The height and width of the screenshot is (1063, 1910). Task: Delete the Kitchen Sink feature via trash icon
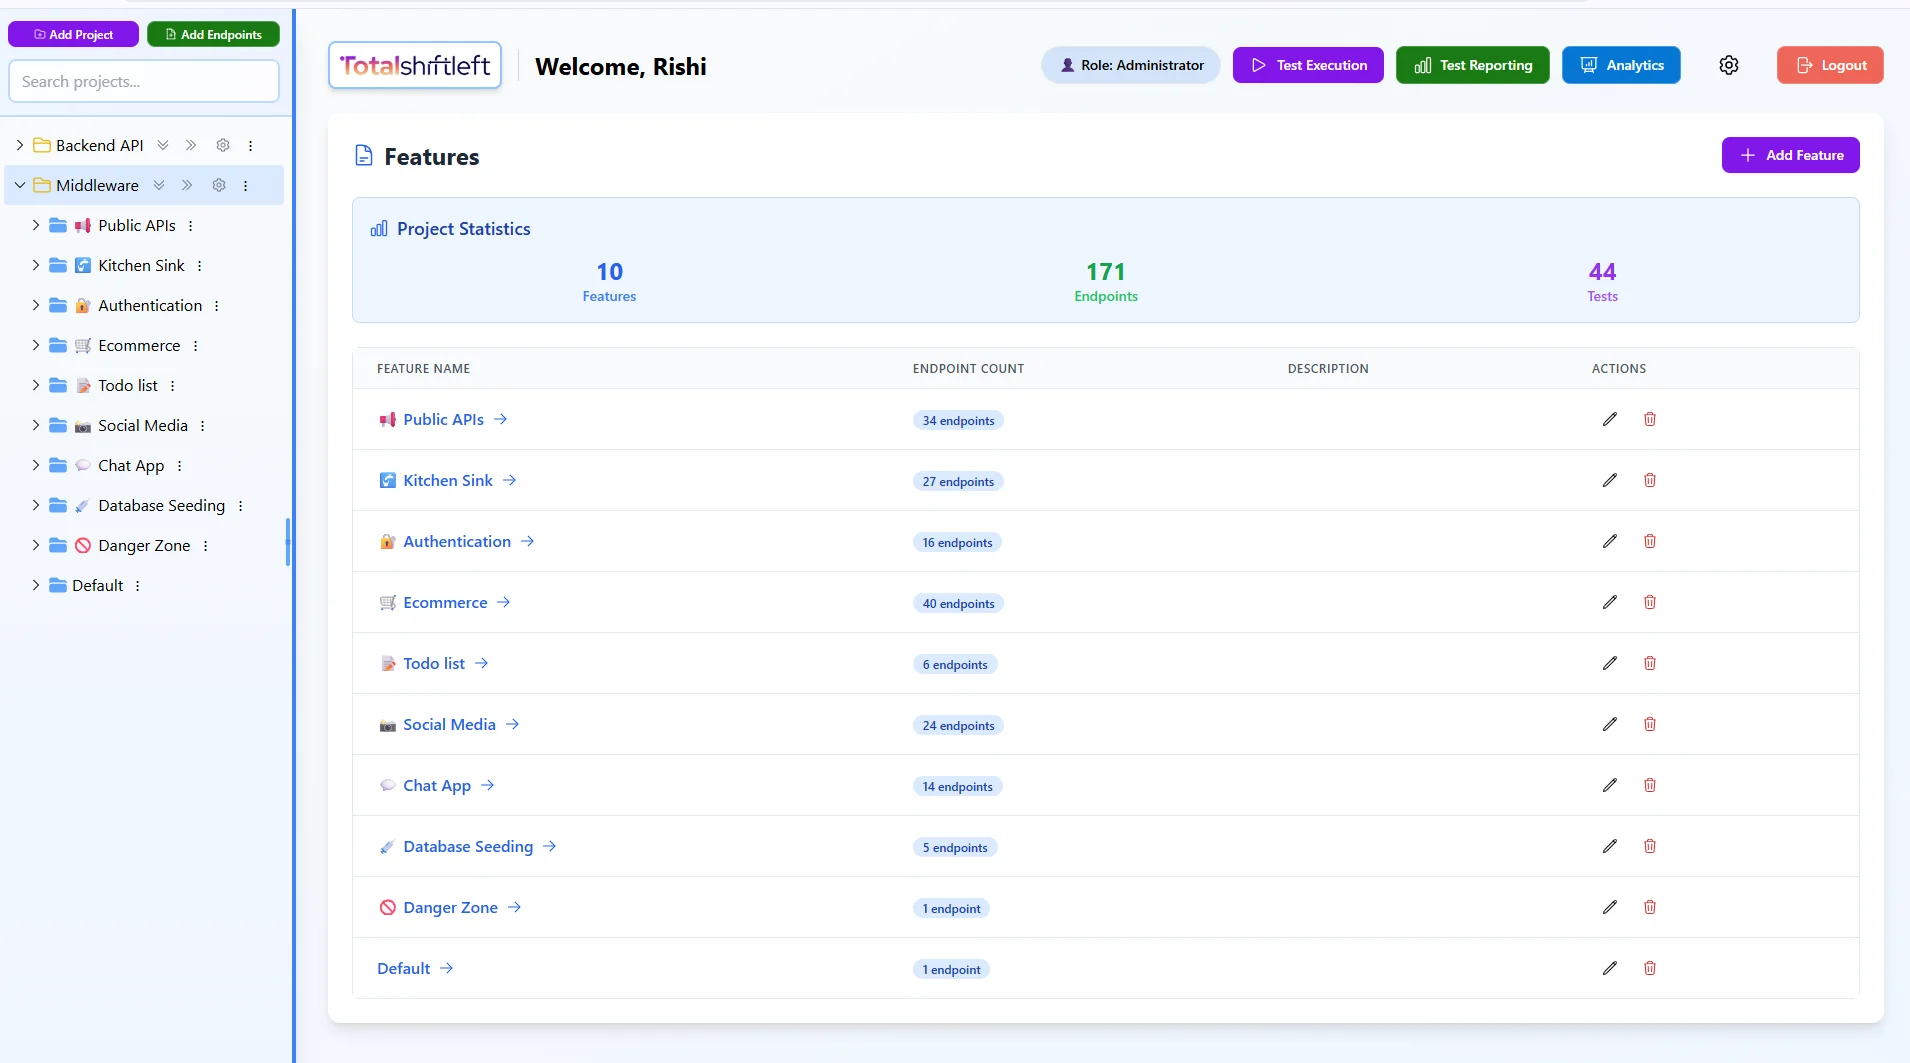tap(1649, 480)
